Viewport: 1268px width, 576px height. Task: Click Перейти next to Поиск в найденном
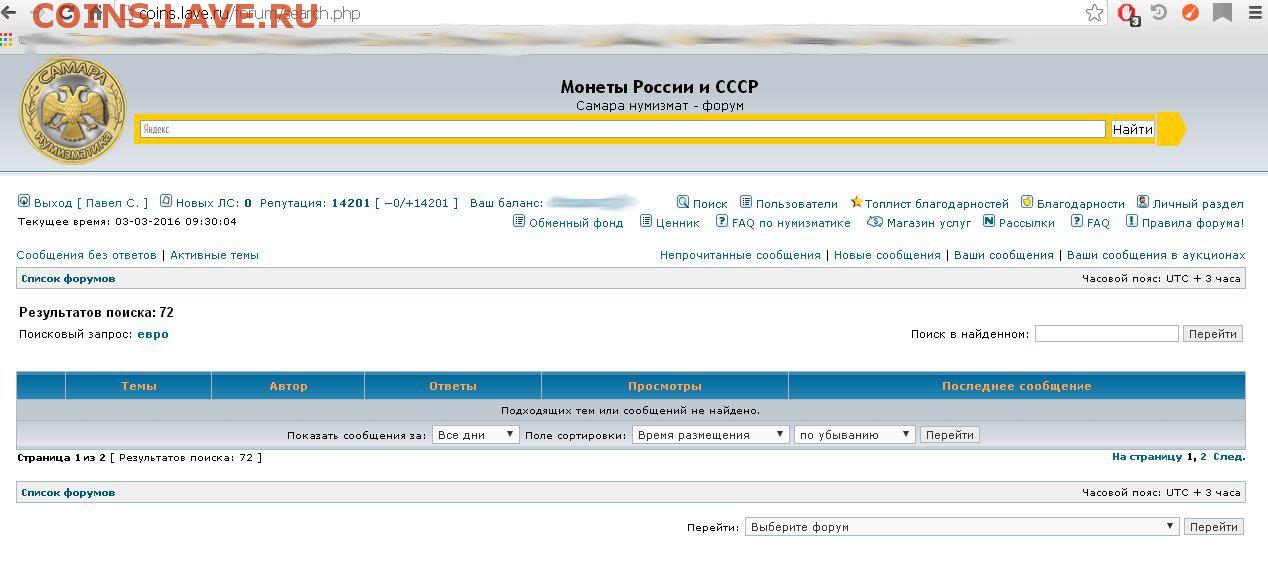[x=1212, y=334]
